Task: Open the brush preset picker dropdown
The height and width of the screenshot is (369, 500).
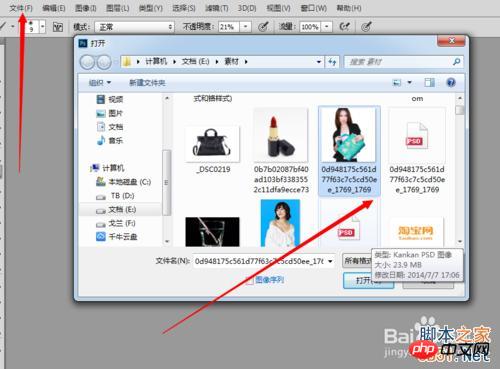Action: pyautogui.click(x=42, y=27)
